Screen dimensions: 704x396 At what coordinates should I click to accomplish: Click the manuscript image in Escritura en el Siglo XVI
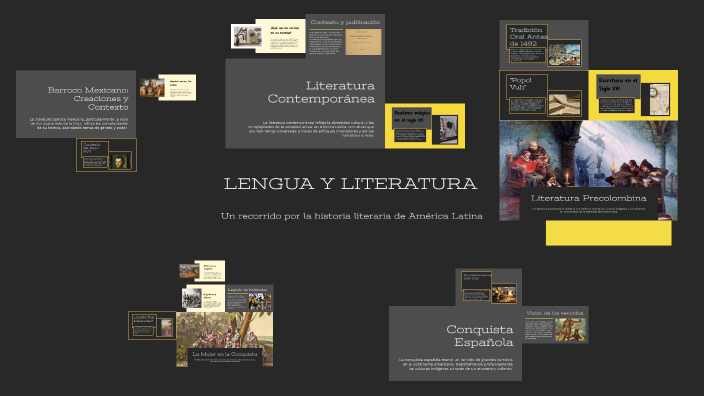click(659, 99)
